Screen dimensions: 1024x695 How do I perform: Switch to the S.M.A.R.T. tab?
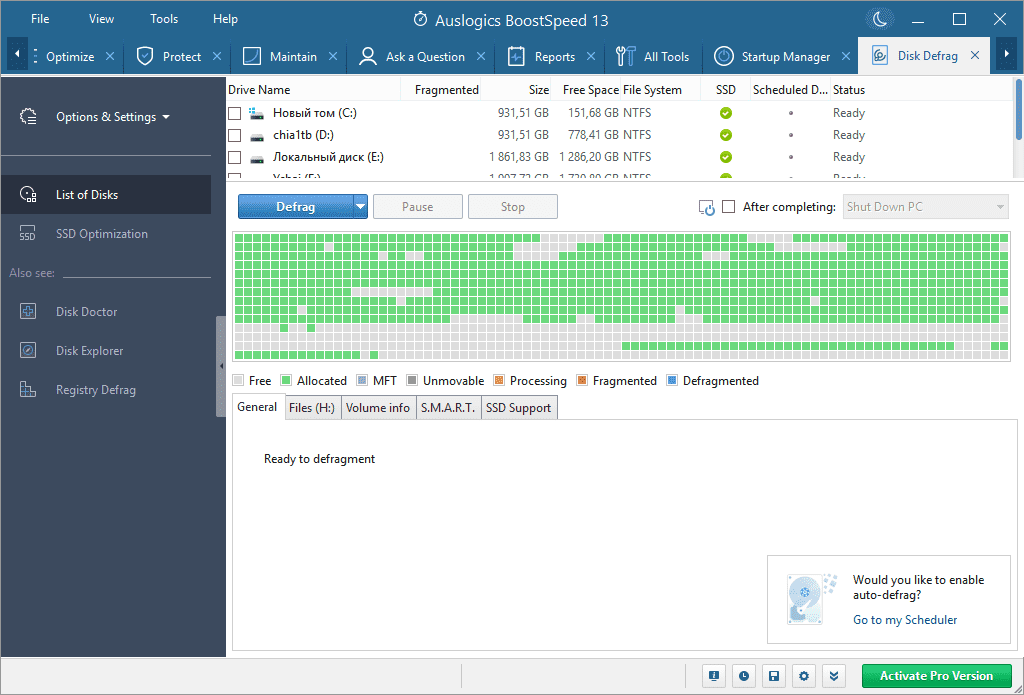tap(448, 408)
